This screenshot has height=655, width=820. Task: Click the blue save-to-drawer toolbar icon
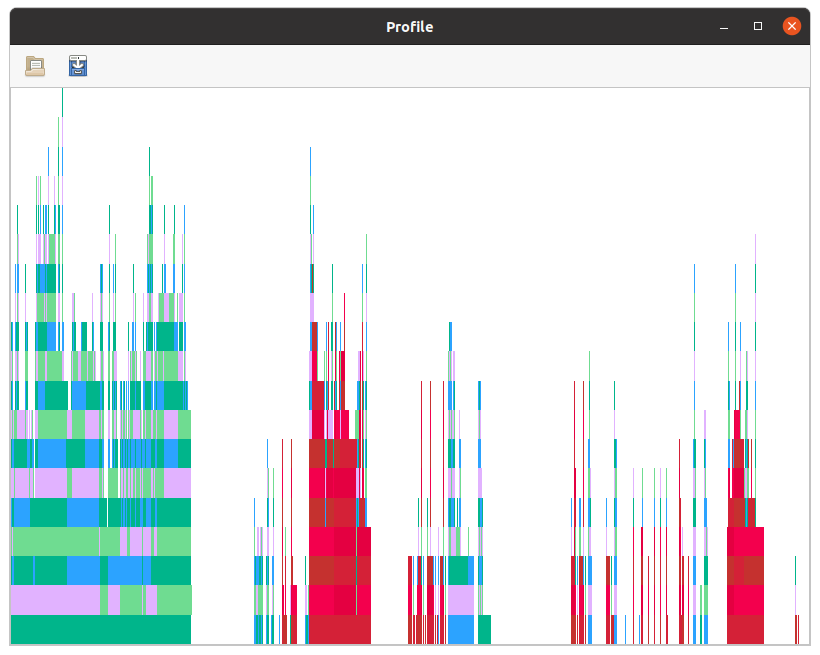point(78,66)
